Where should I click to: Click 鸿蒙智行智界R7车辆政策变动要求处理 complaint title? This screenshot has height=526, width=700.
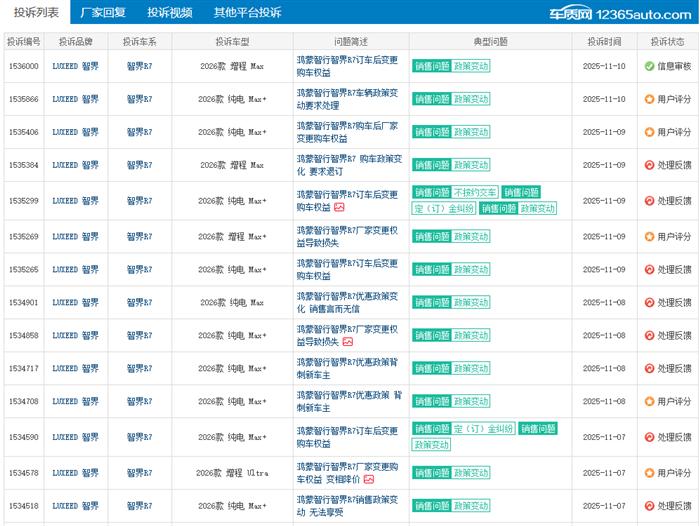(x=347, y=98)
